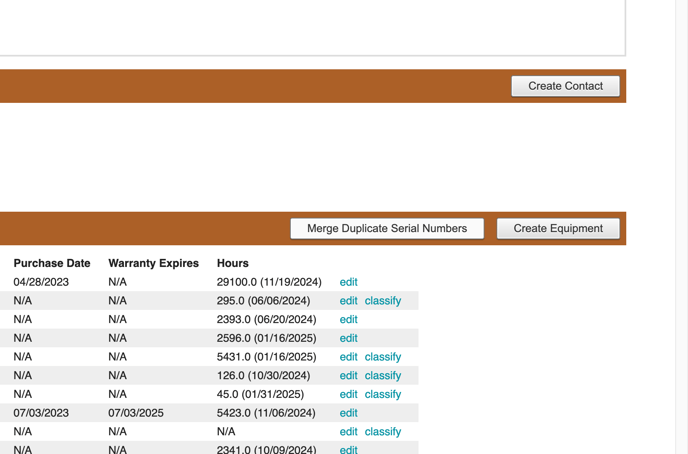Classify the row with 295.0 hours
688x454 pixels.
pyautogui.click(x=382, y=301)
